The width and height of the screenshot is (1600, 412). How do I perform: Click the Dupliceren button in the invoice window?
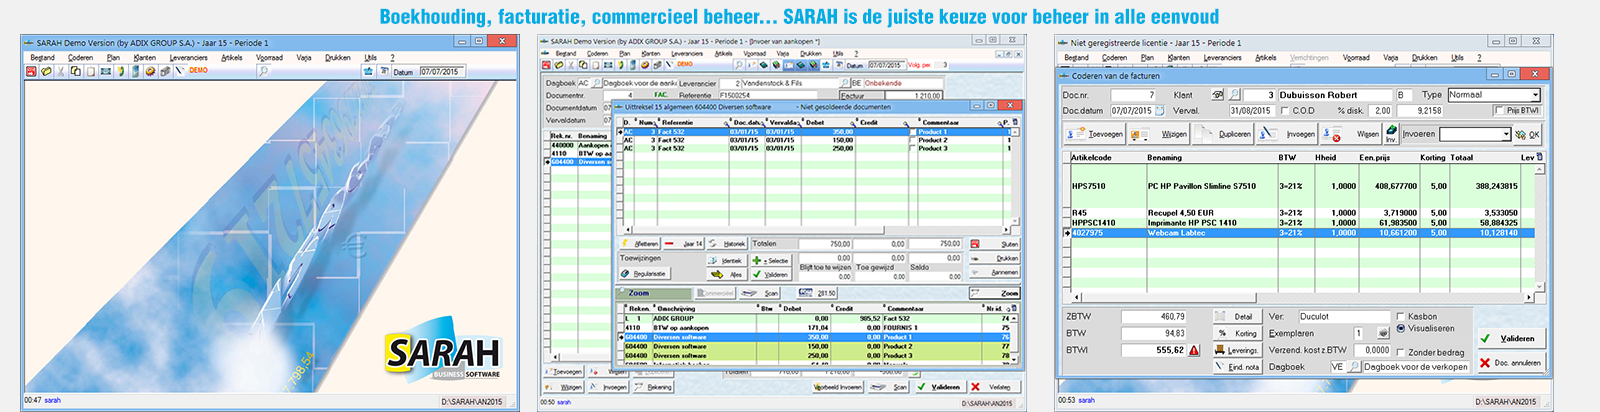[1222, 134]
